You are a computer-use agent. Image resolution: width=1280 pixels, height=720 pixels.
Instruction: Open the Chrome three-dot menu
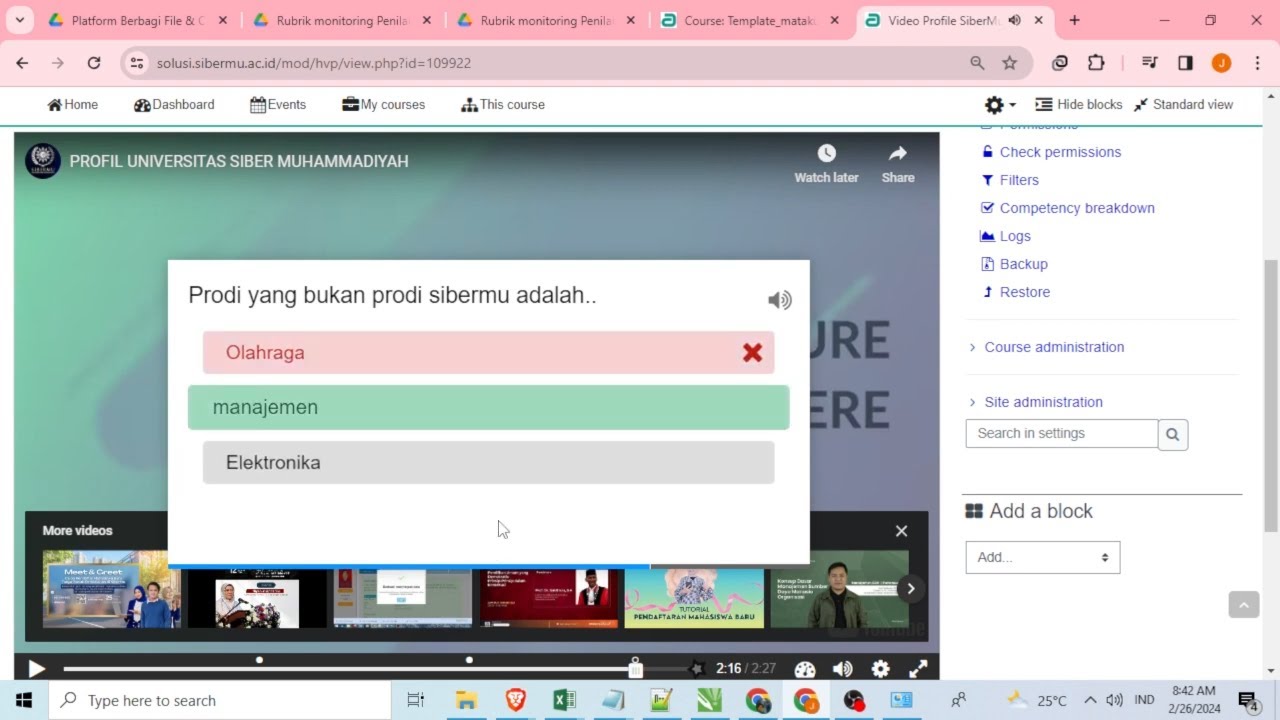1257,63
